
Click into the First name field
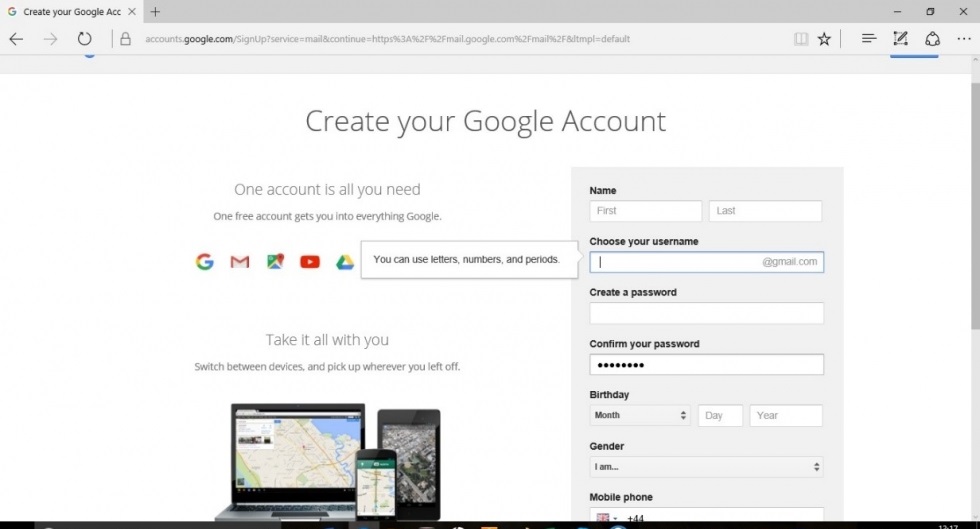646,211
